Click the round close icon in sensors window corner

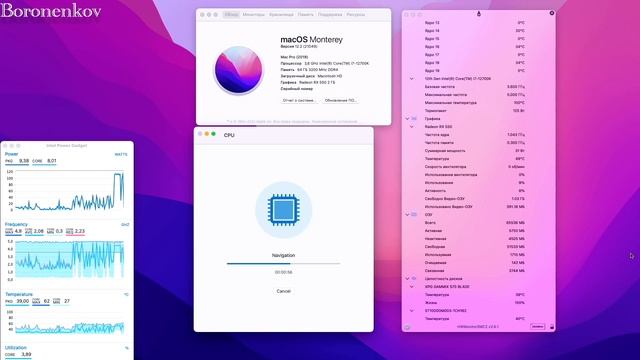tap(552, 13)
